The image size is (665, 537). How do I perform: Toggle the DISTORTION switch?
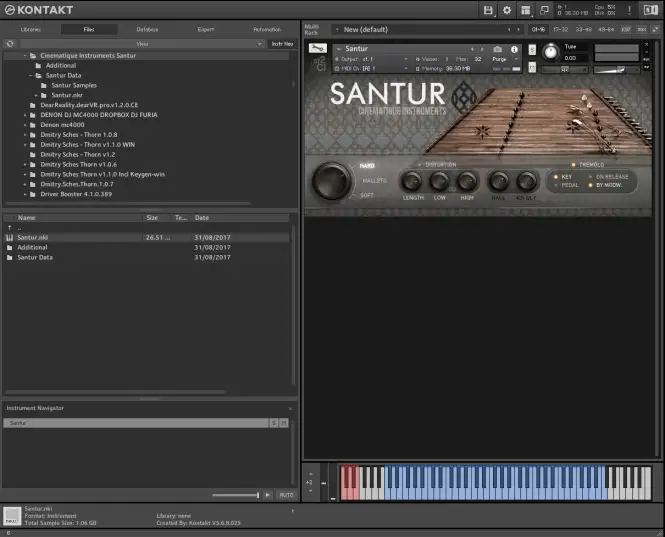click(420, 165)
